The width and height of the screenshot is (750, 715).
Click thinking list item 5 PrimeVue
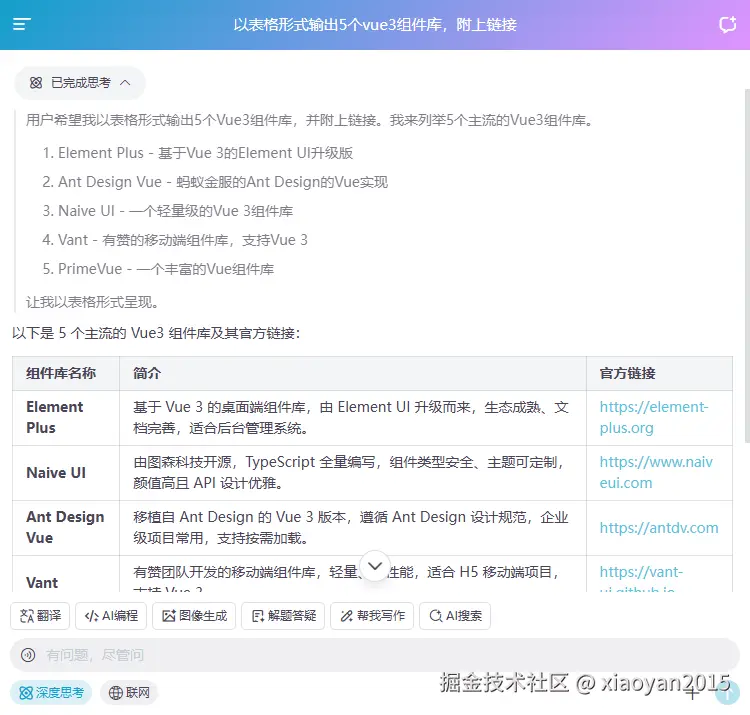coord(158,269)
